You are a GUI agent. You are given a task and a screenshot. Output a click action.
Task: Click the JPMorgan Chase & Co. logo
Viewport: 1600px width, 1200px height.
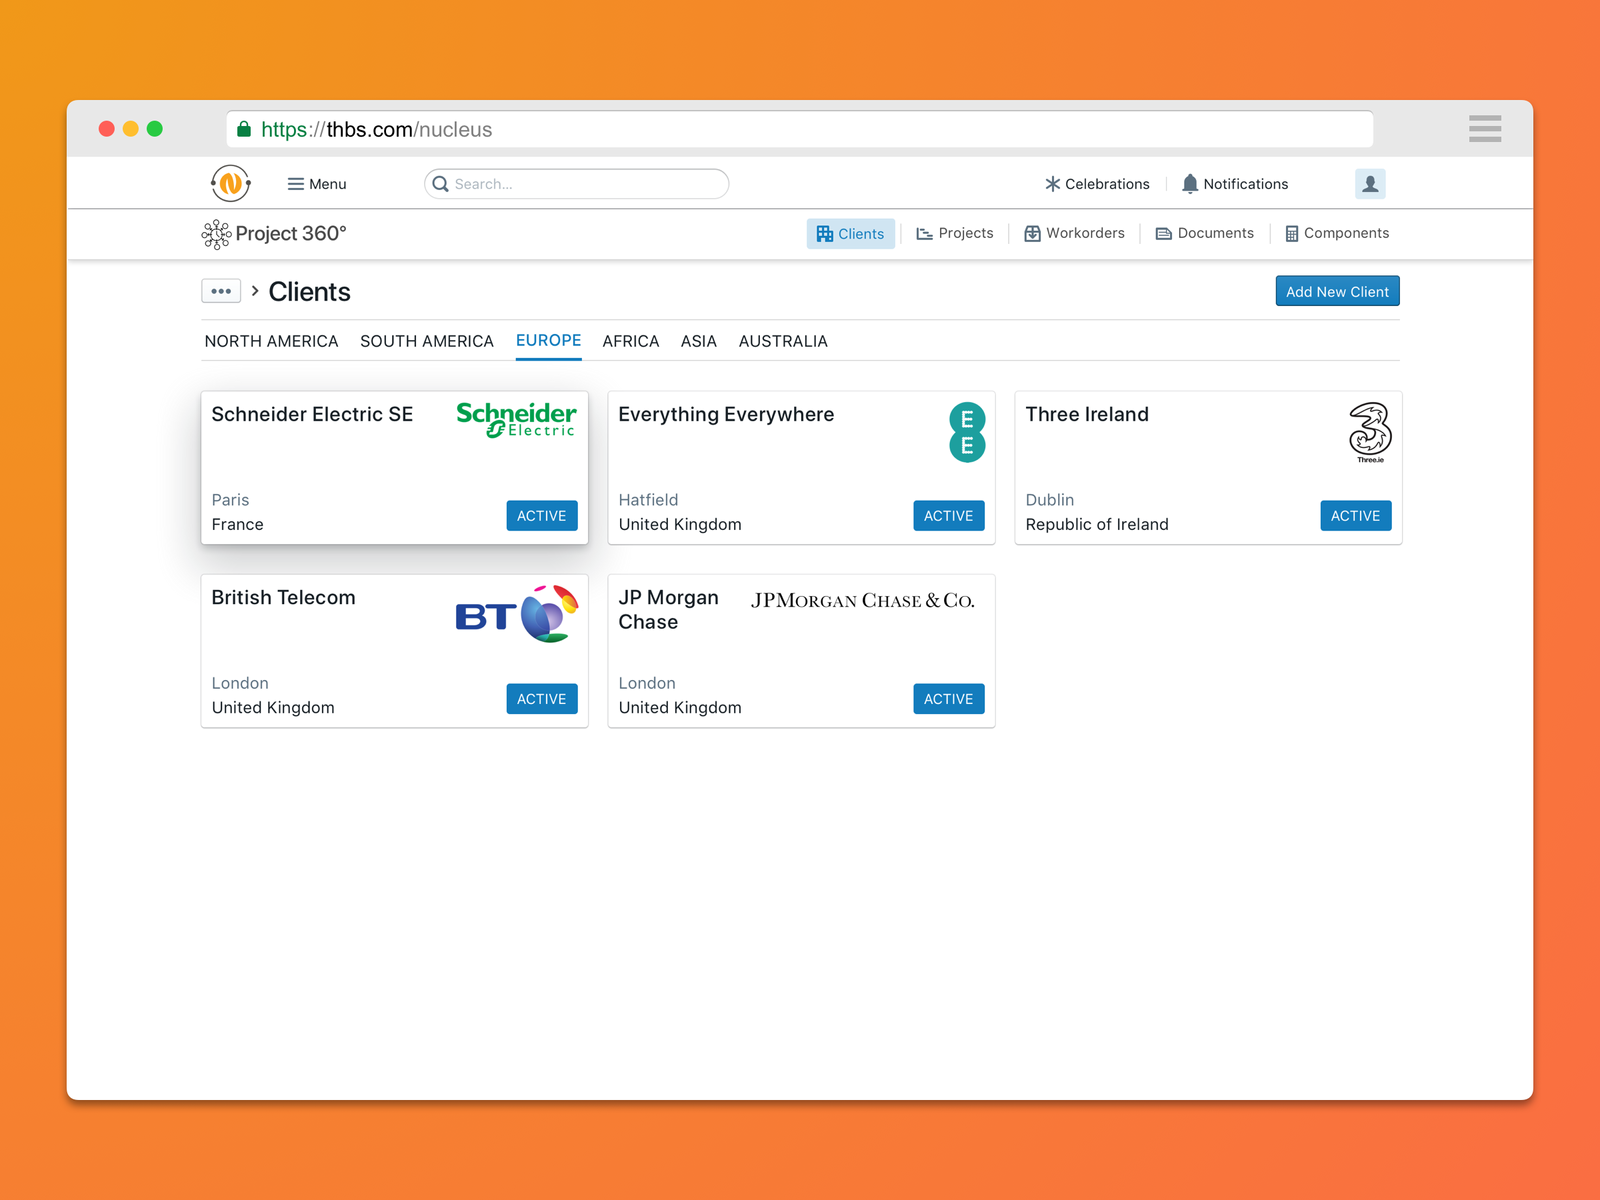(x=863, y=600)
